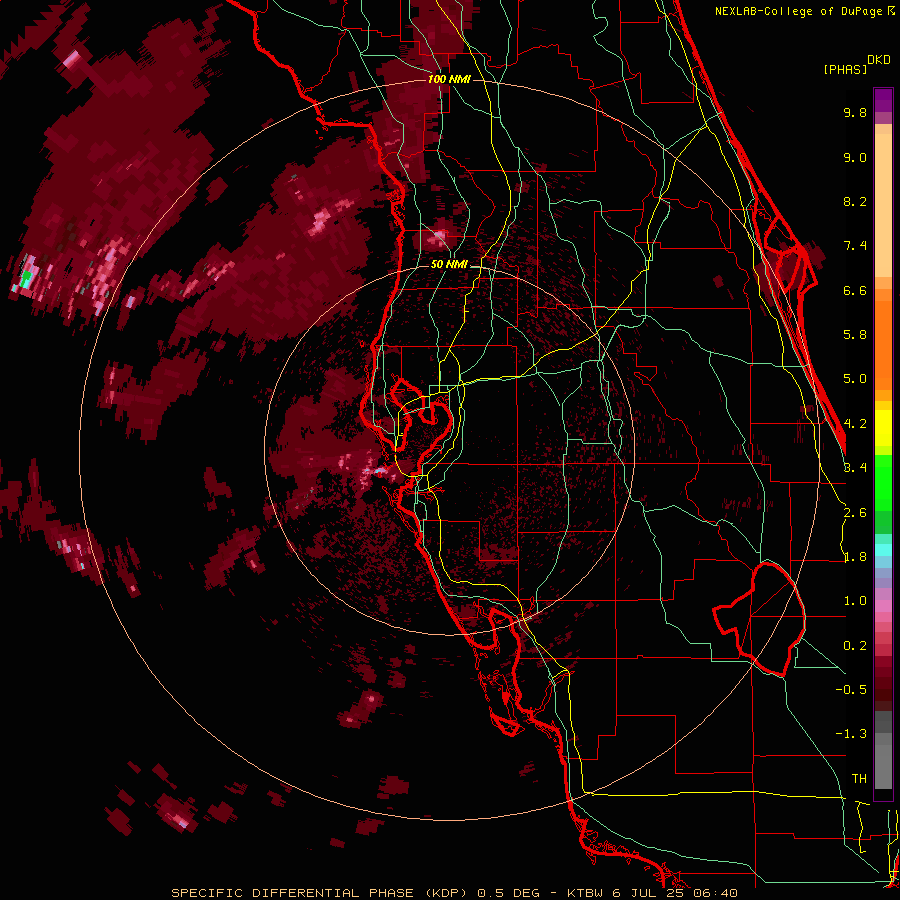Pick the bright green segment of the color bar
The width and height of the screenshot is (900, 900).
(x=883, y=481)
